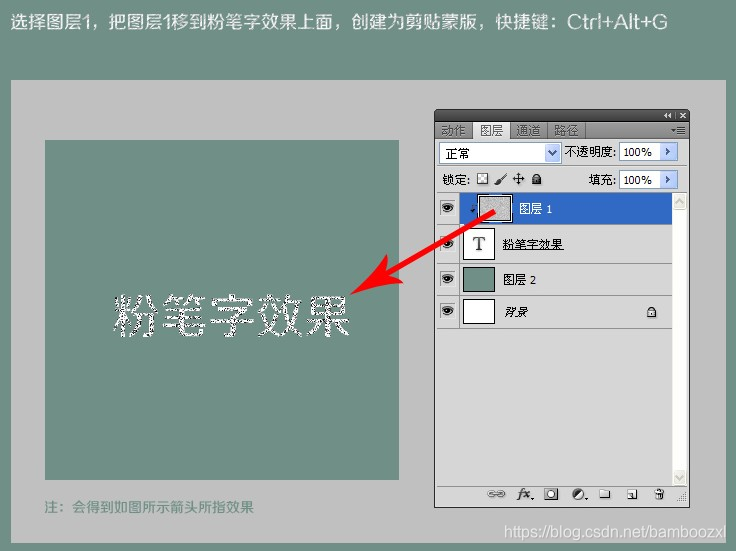Click the 不透明度 100% field
The image size is (736, 551).
click(640, 152)
